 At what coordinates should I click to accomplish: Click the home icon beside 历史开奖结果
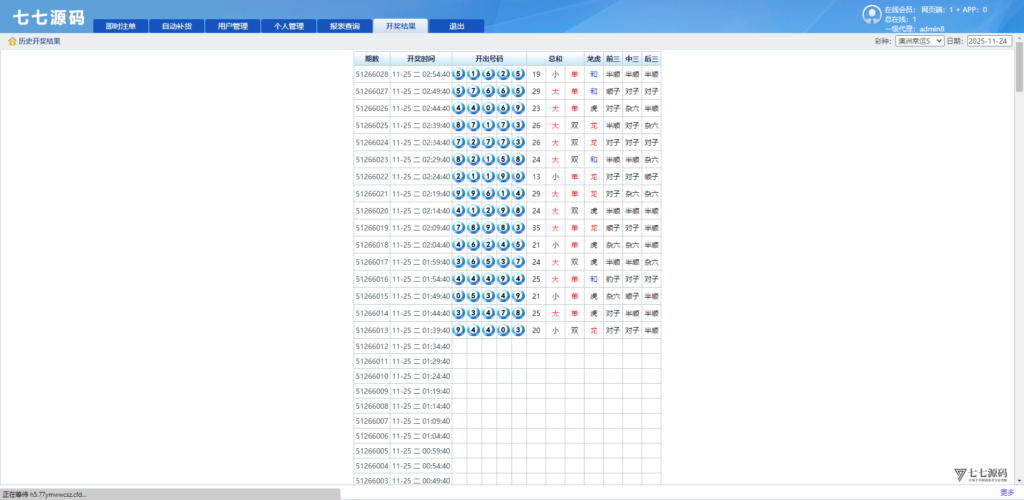pyautogui.click(x=12, y=42)
